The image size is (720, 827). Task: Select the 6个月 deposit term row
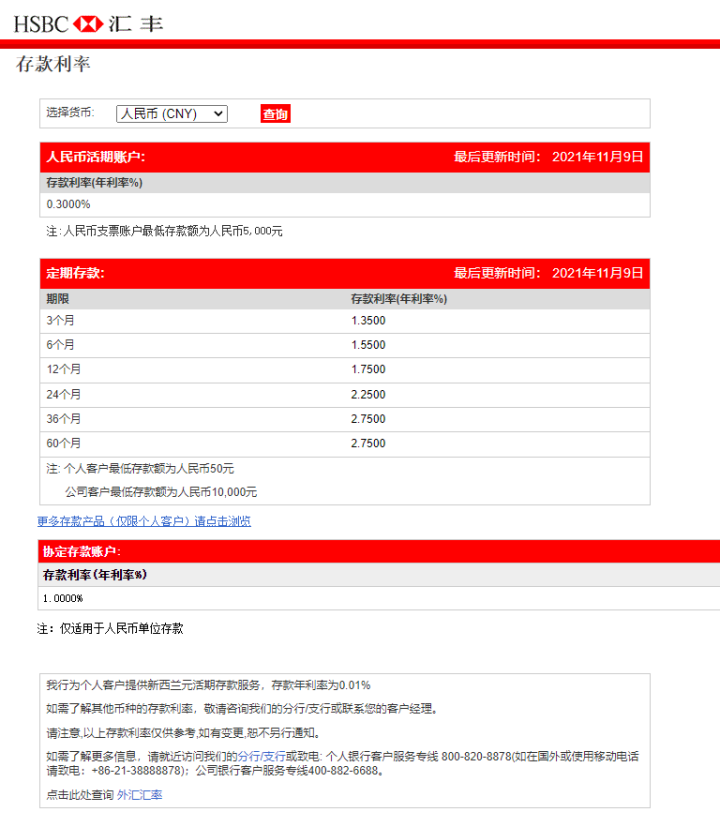(345, 345)
